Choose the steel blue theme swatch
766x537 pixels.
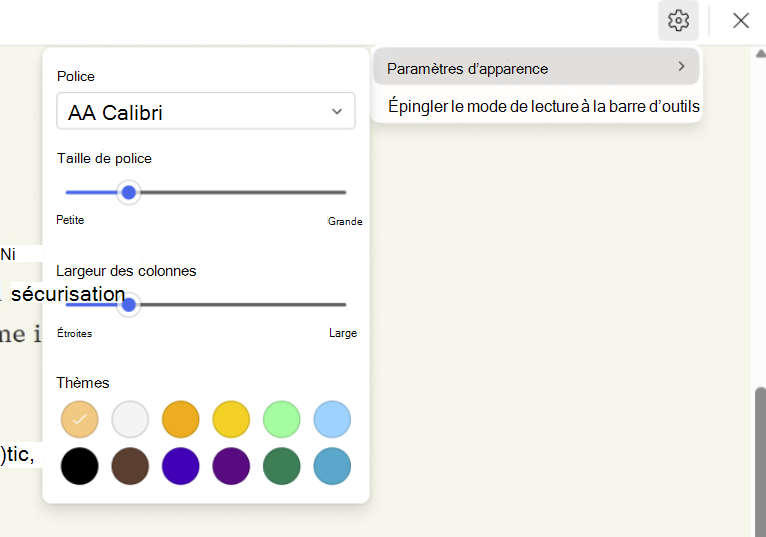tap(332, 466)
